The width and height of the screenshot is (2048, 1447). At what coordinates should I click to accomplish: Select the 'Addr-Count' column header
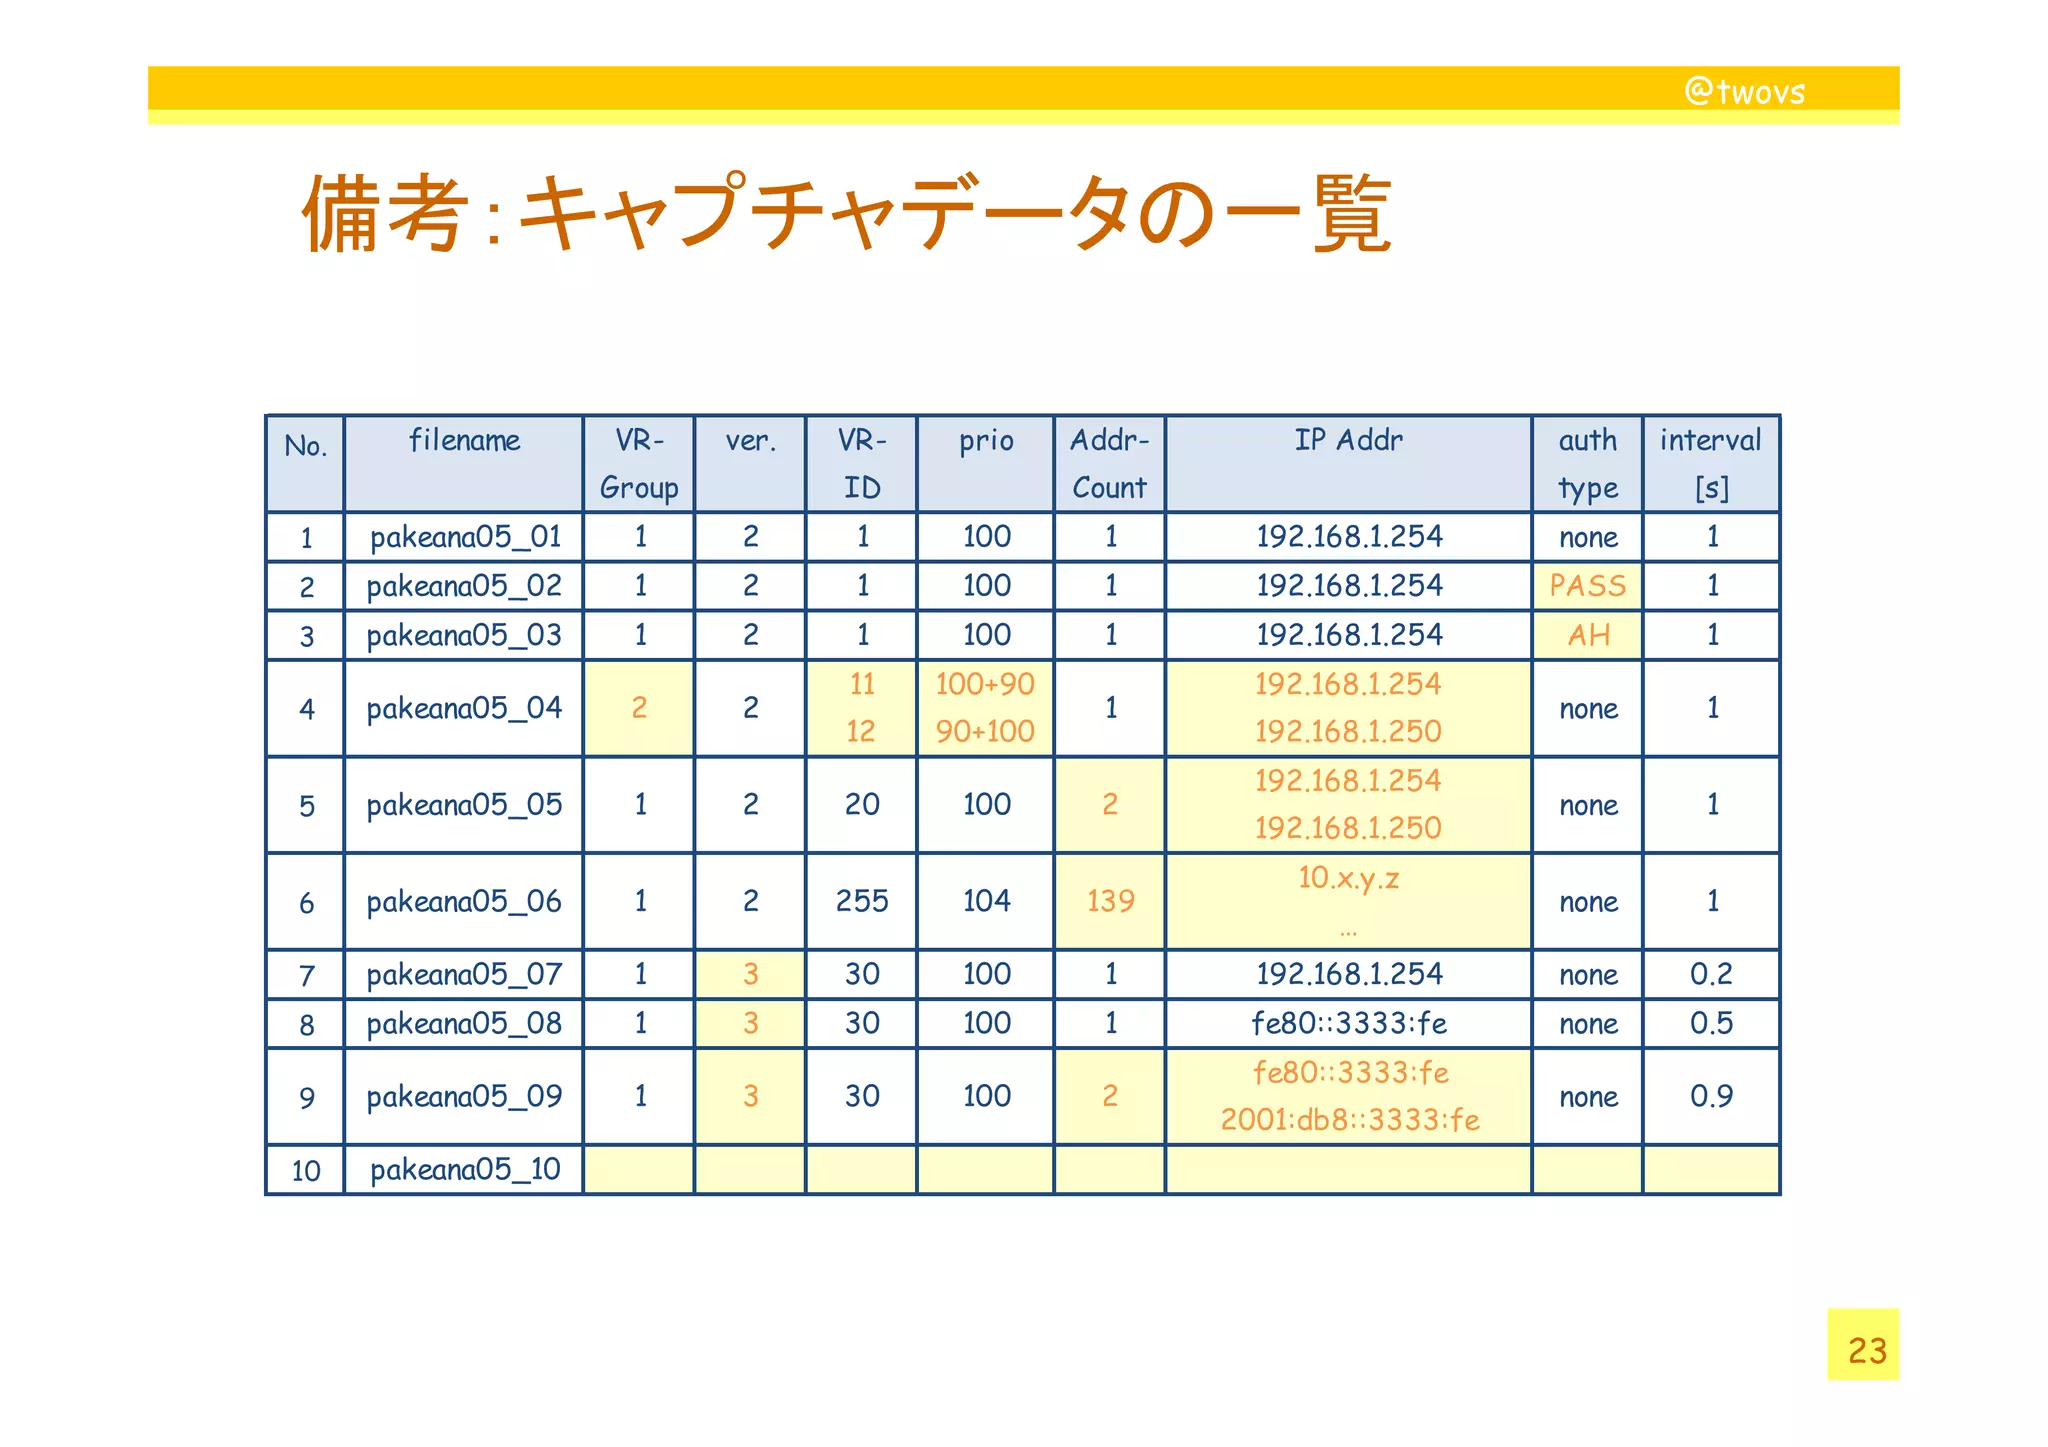tap(1110, 464)
